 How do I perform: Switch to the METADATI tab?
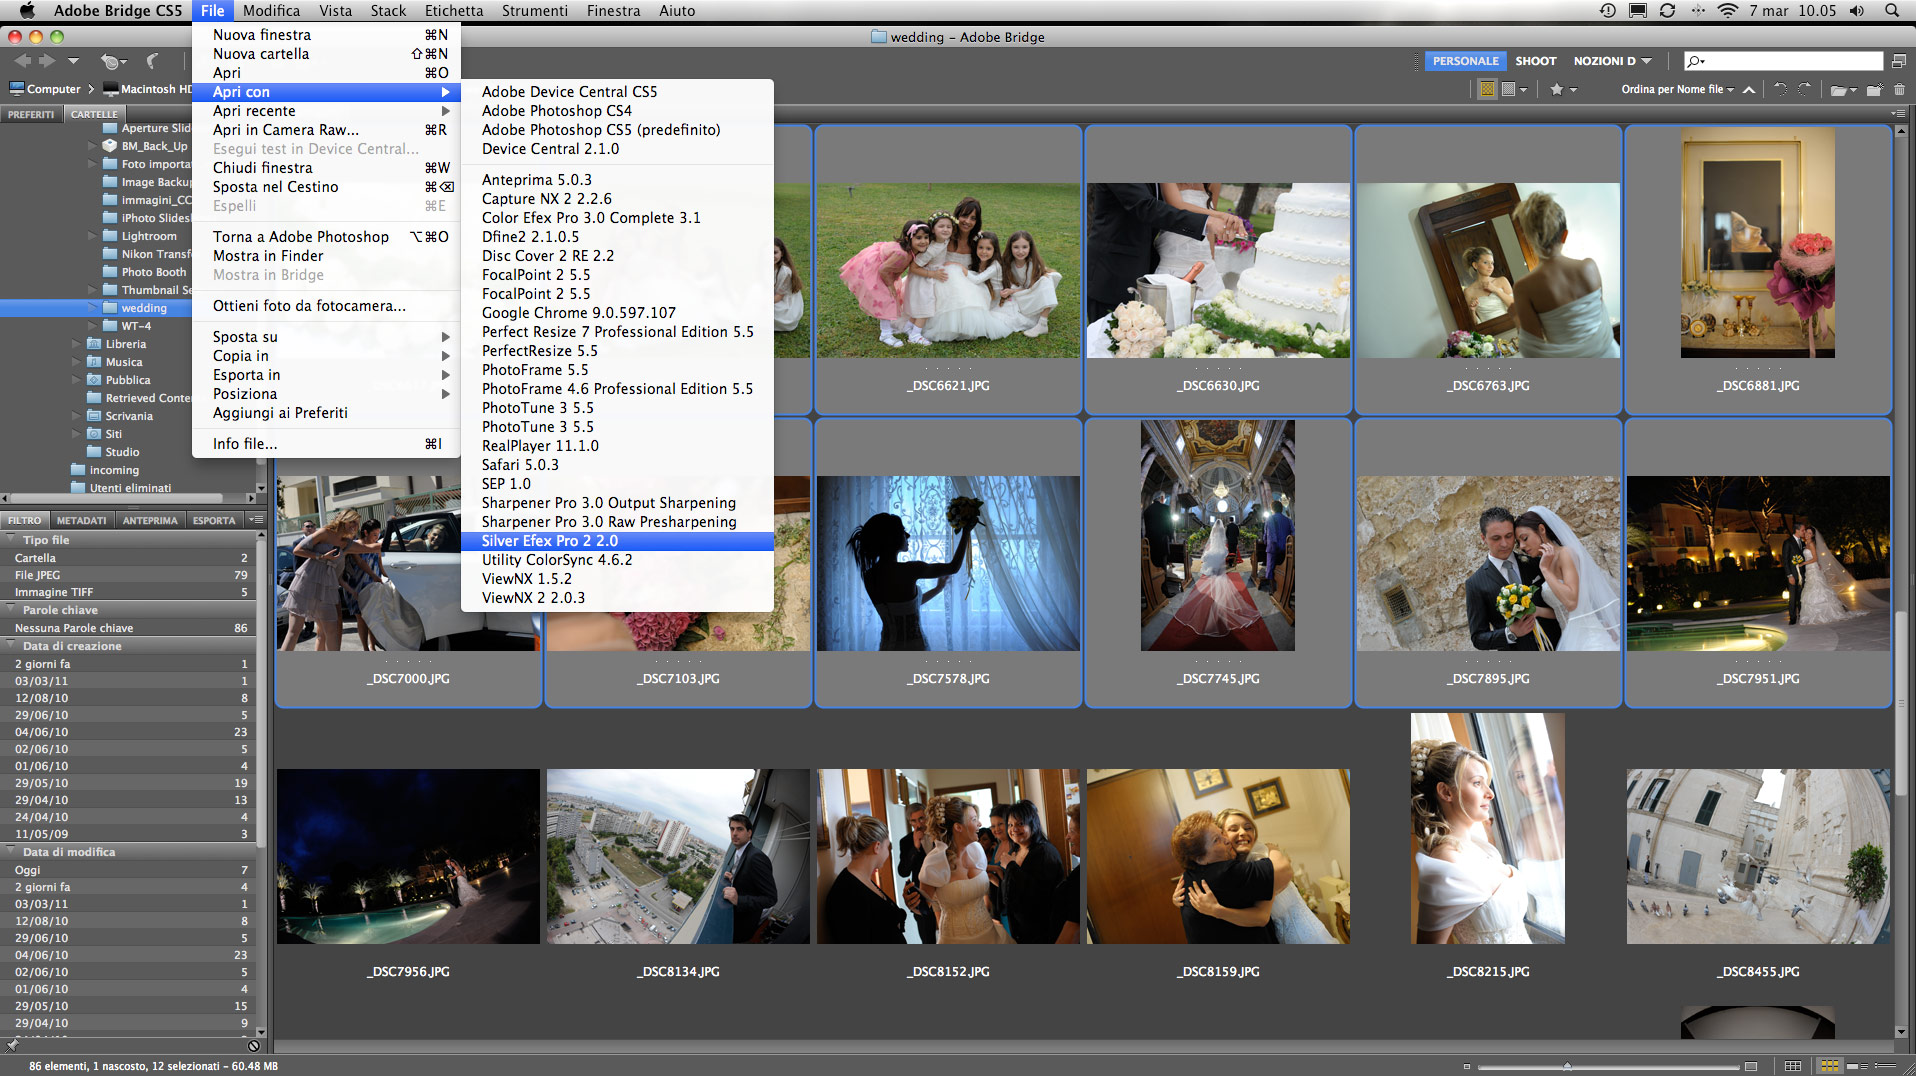click(x=81, y=520)
